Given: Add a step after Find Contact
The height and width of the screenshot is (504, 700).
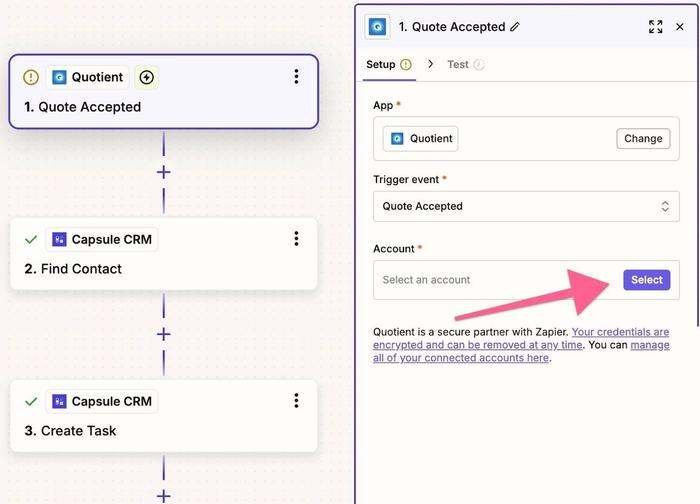Looking at the screenshot, I should [164, 334].
